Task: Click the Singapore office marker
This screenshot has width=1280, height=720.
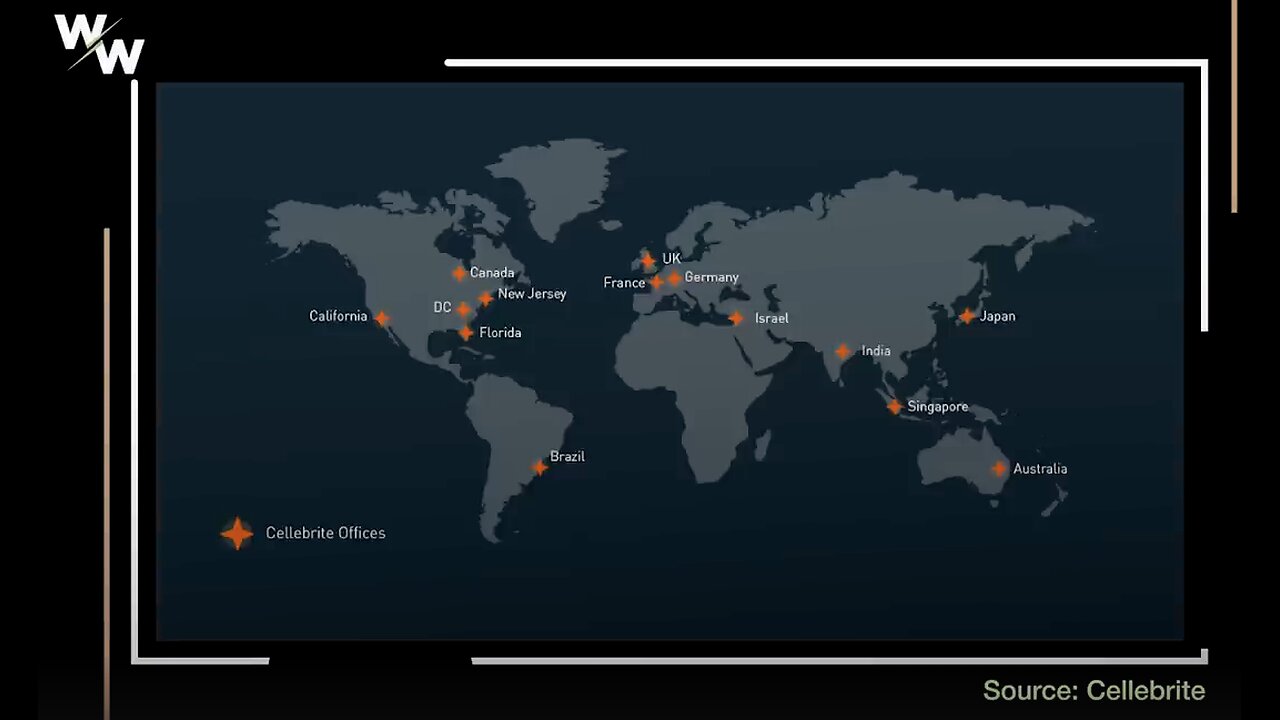Action: click(894, 407)
